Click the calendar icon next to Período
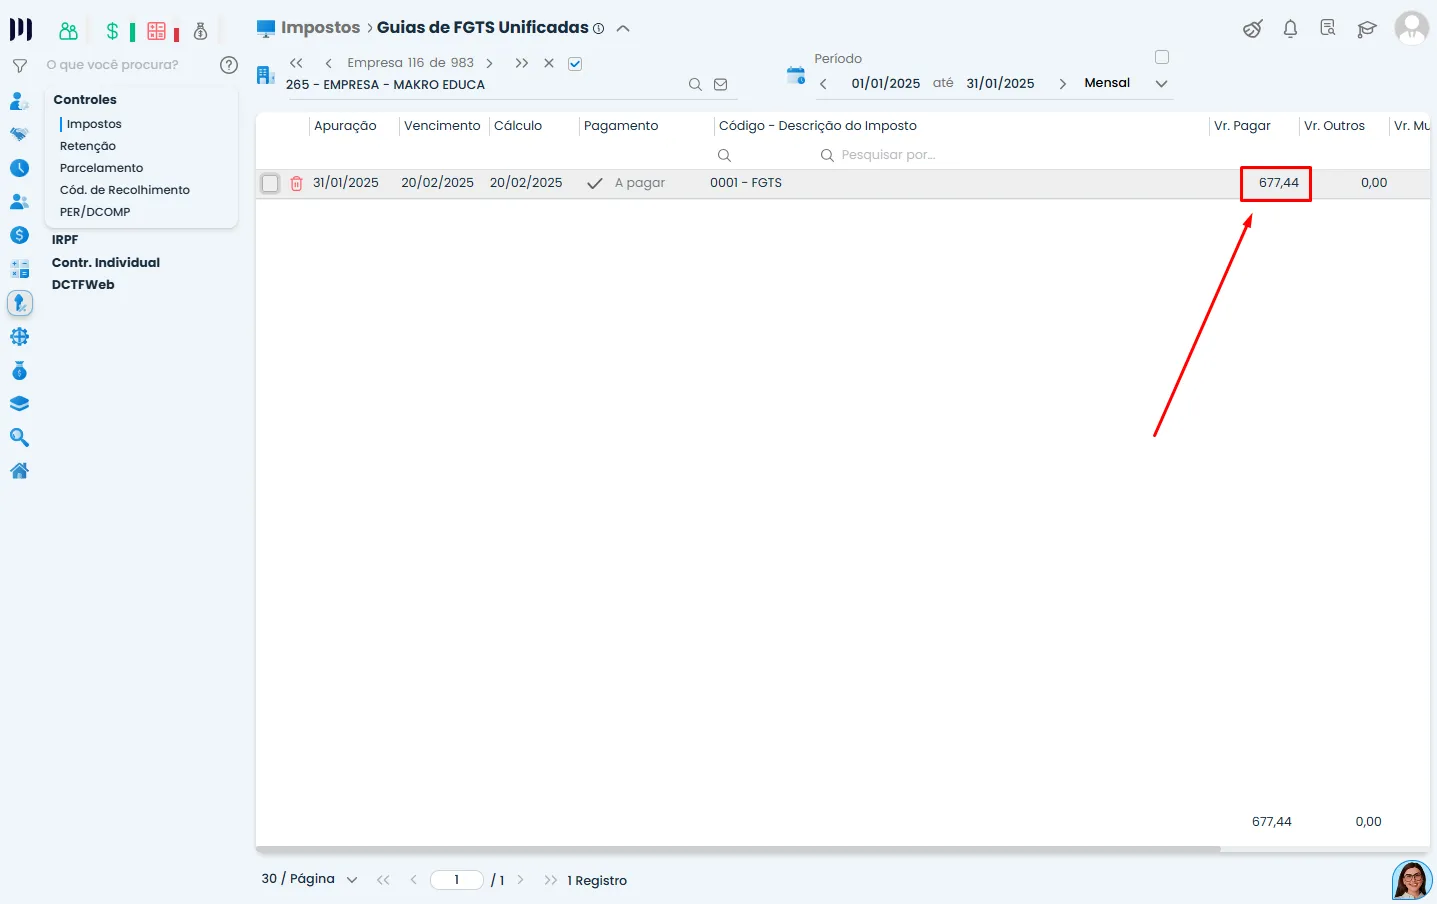The width and height of the screenshot is (1437, 904). point(796,75)
